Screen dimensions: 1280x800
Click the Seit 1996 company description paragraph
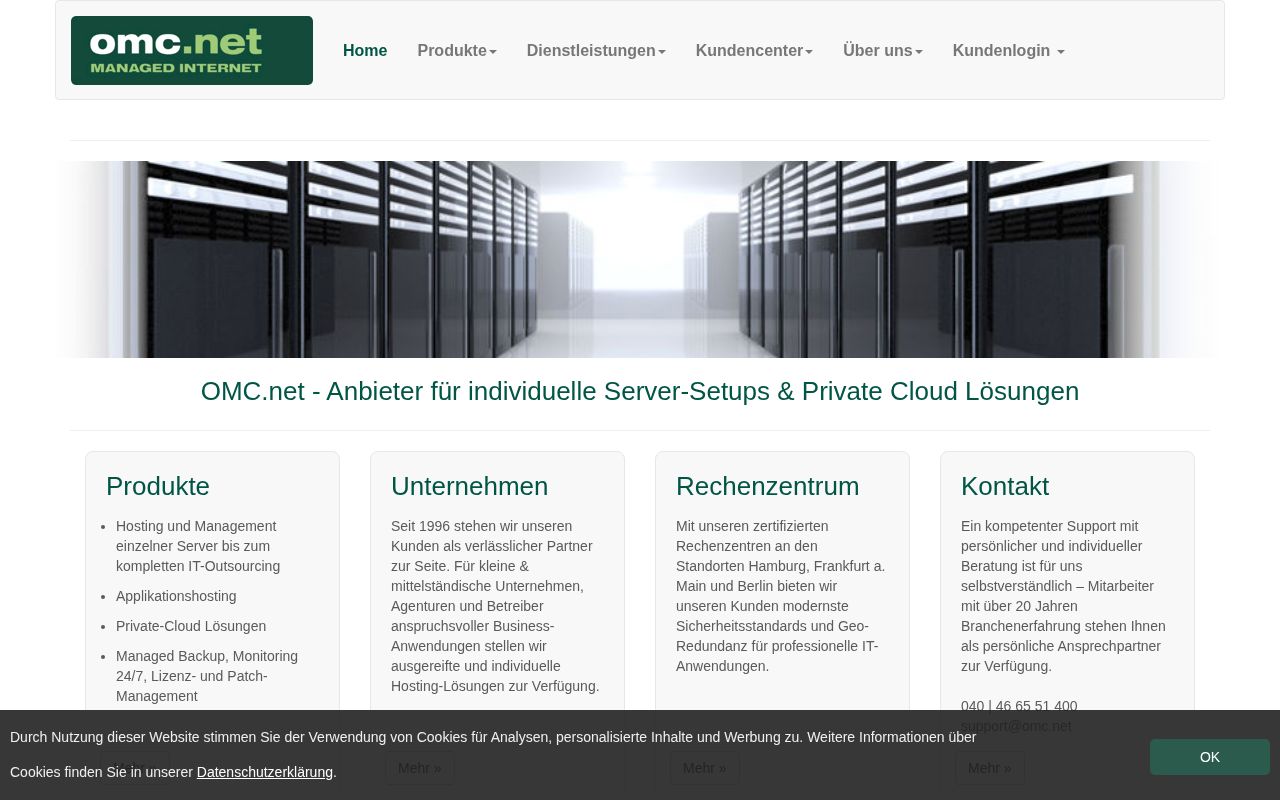(496, 606)
